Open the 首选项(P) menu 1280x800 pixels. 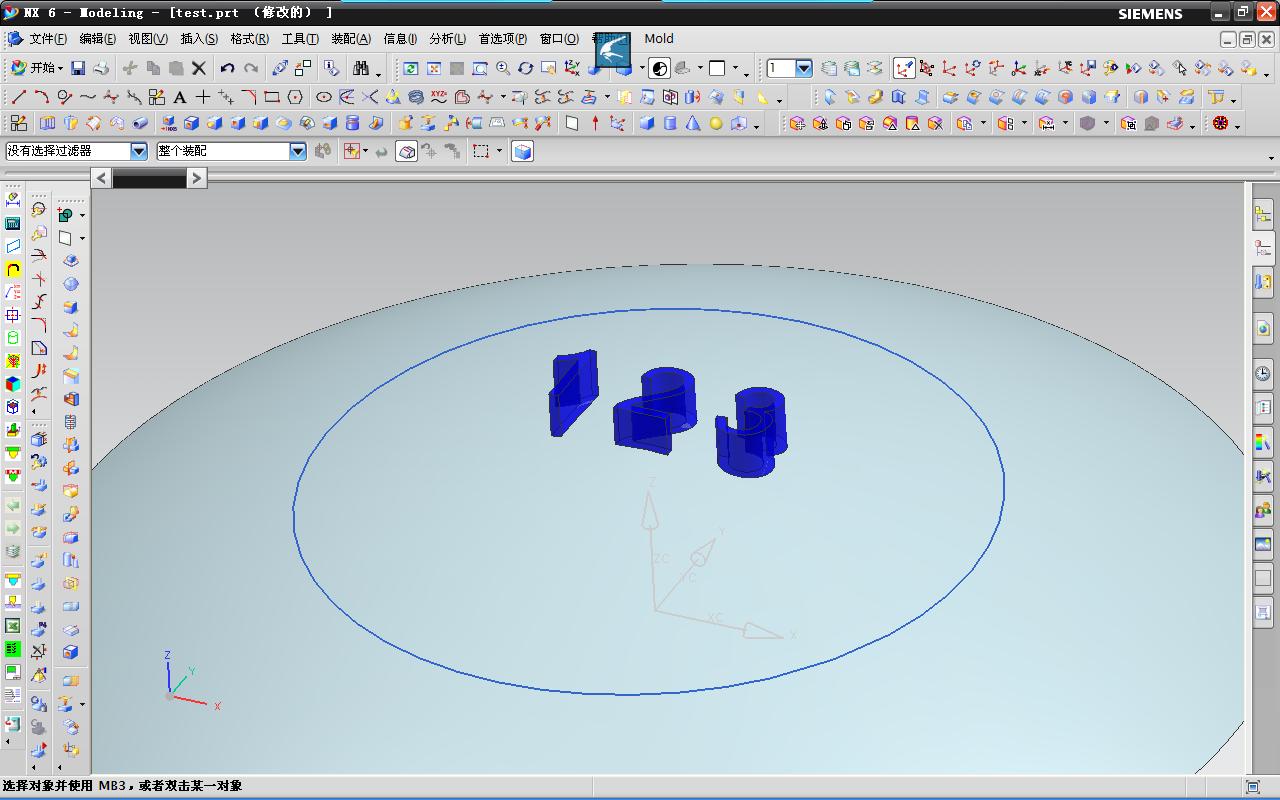click(503, 39)
